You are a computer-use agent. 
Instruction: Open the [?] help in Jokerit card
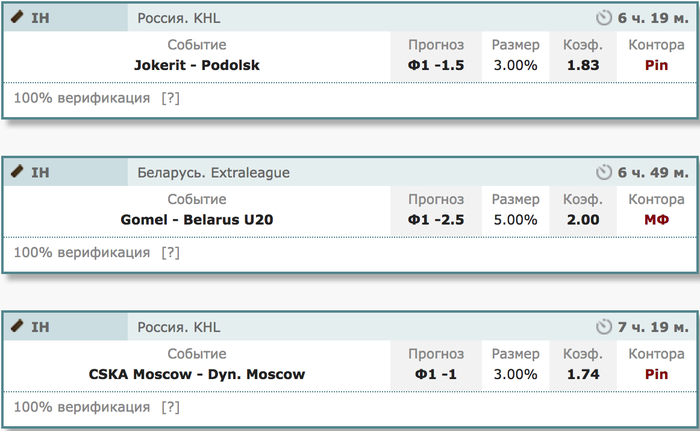[x=171, y=98]
